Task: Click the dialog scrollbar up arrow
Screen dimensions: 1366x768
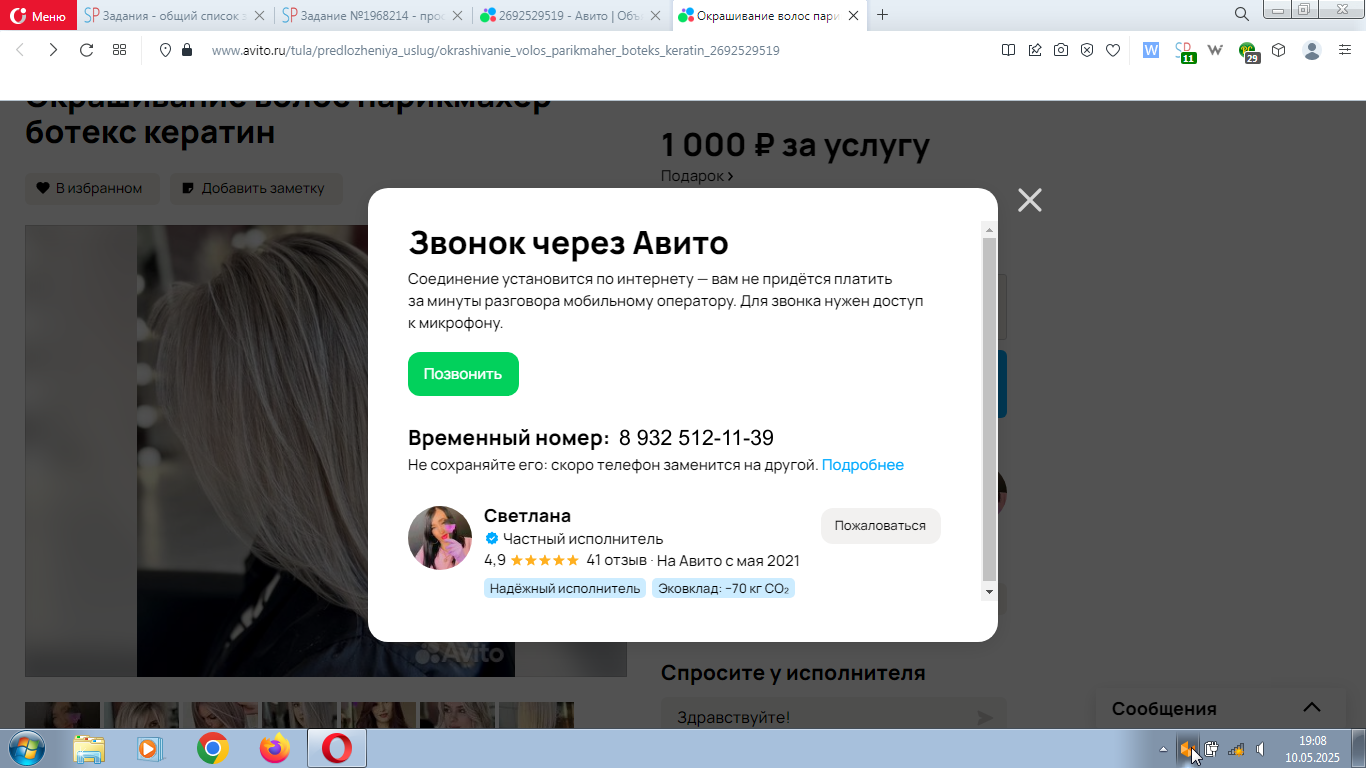Action: (990, 230)
